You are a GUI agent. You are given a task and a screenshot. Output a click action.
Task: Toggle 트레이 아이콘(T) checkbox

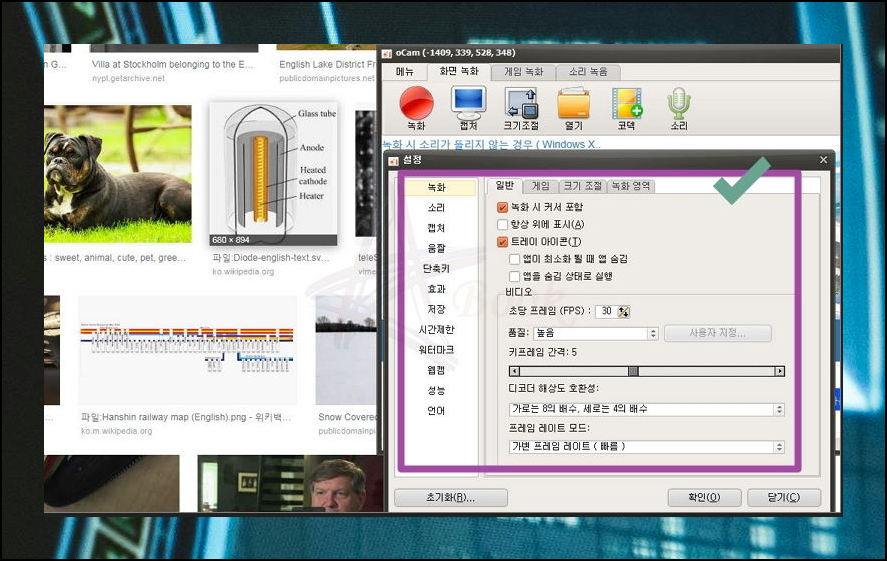point(502,242)
